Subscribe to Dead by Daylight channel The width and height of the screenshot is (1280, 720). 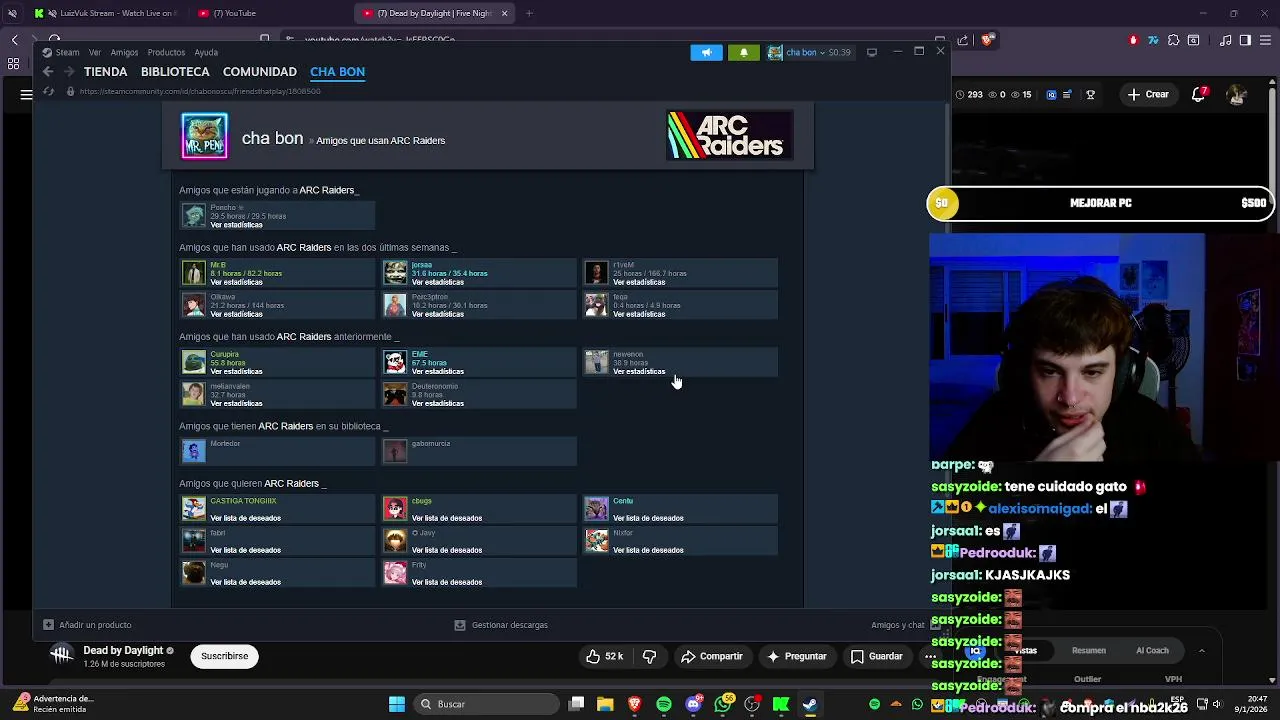tap(224, 656)
